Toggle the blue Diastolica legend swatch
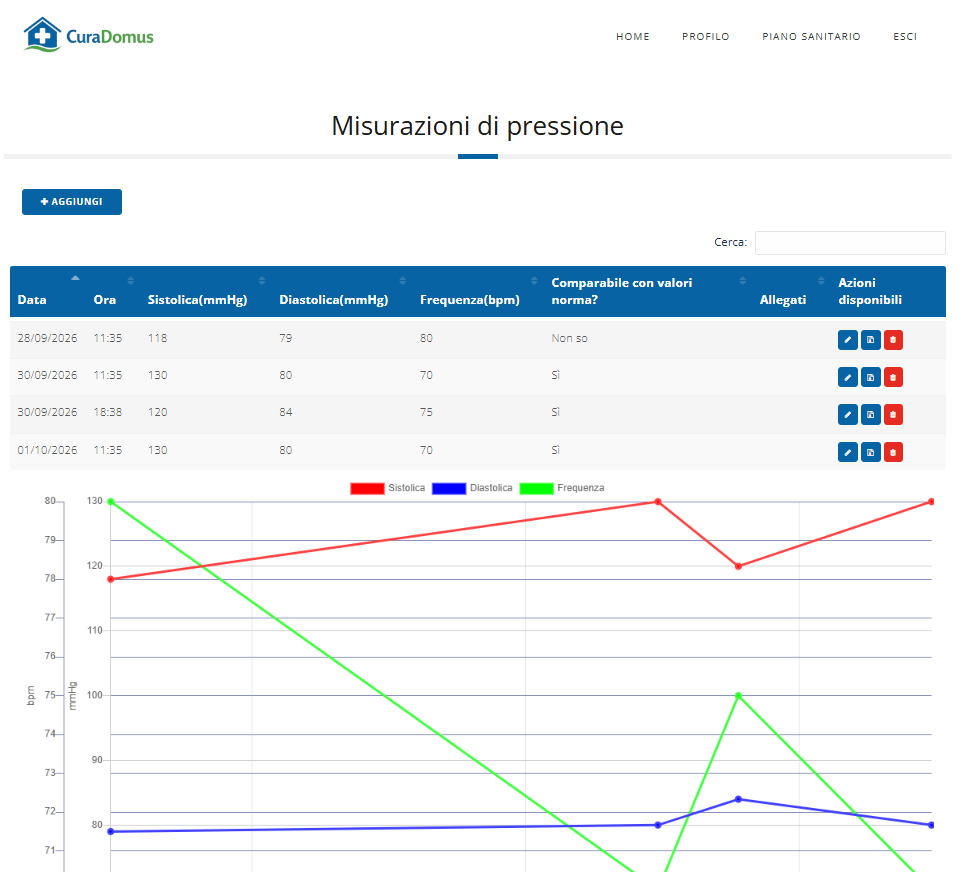This screenshot has height=872, width=962. click(x=449, y=488)
